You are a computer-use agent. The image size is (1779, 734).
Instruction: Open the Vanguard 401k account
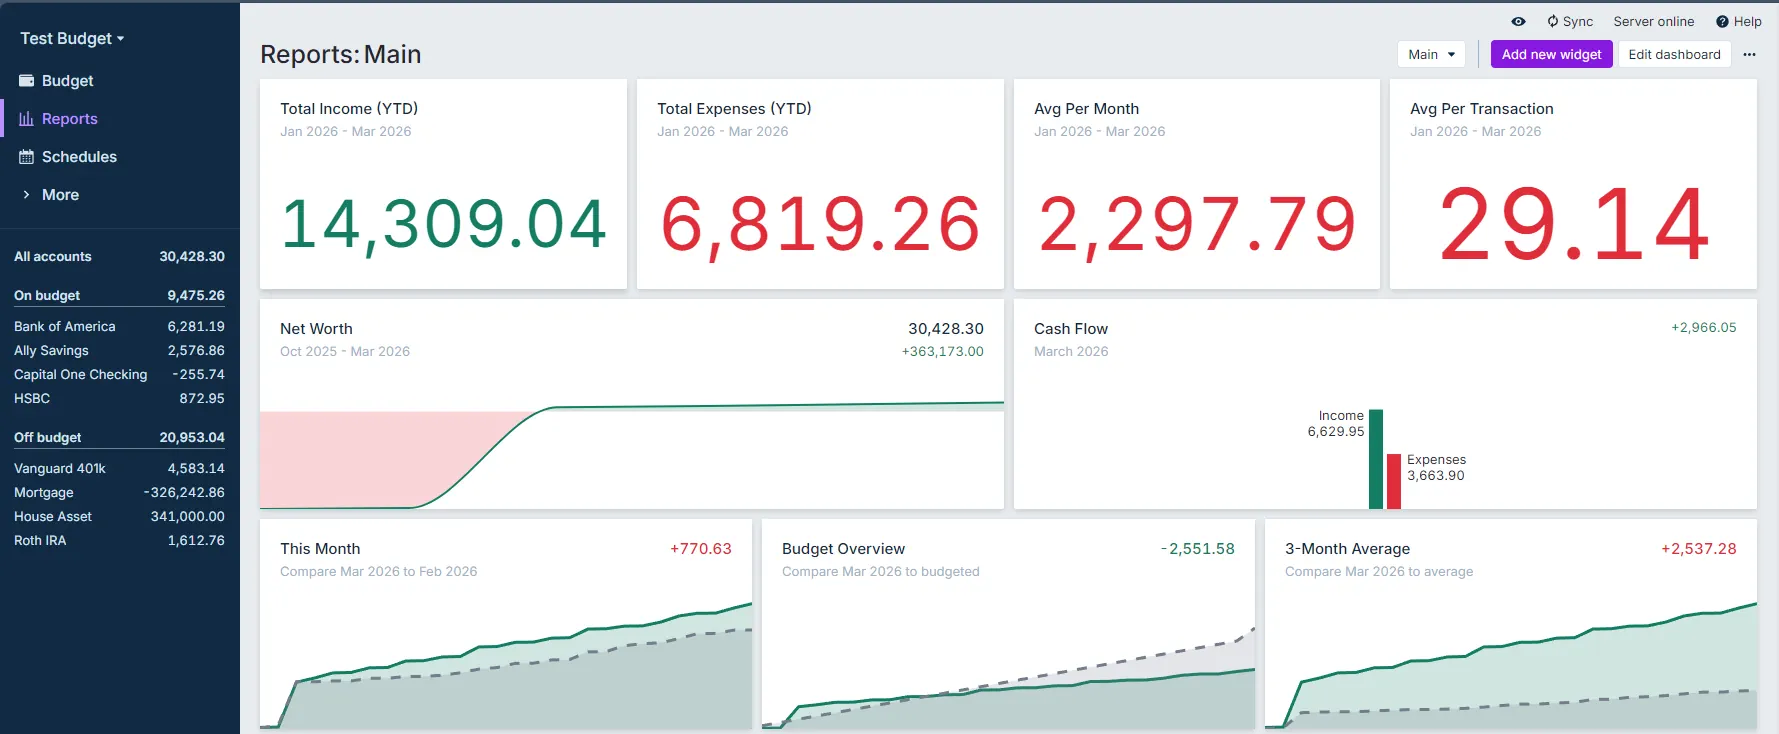point(60,469)
